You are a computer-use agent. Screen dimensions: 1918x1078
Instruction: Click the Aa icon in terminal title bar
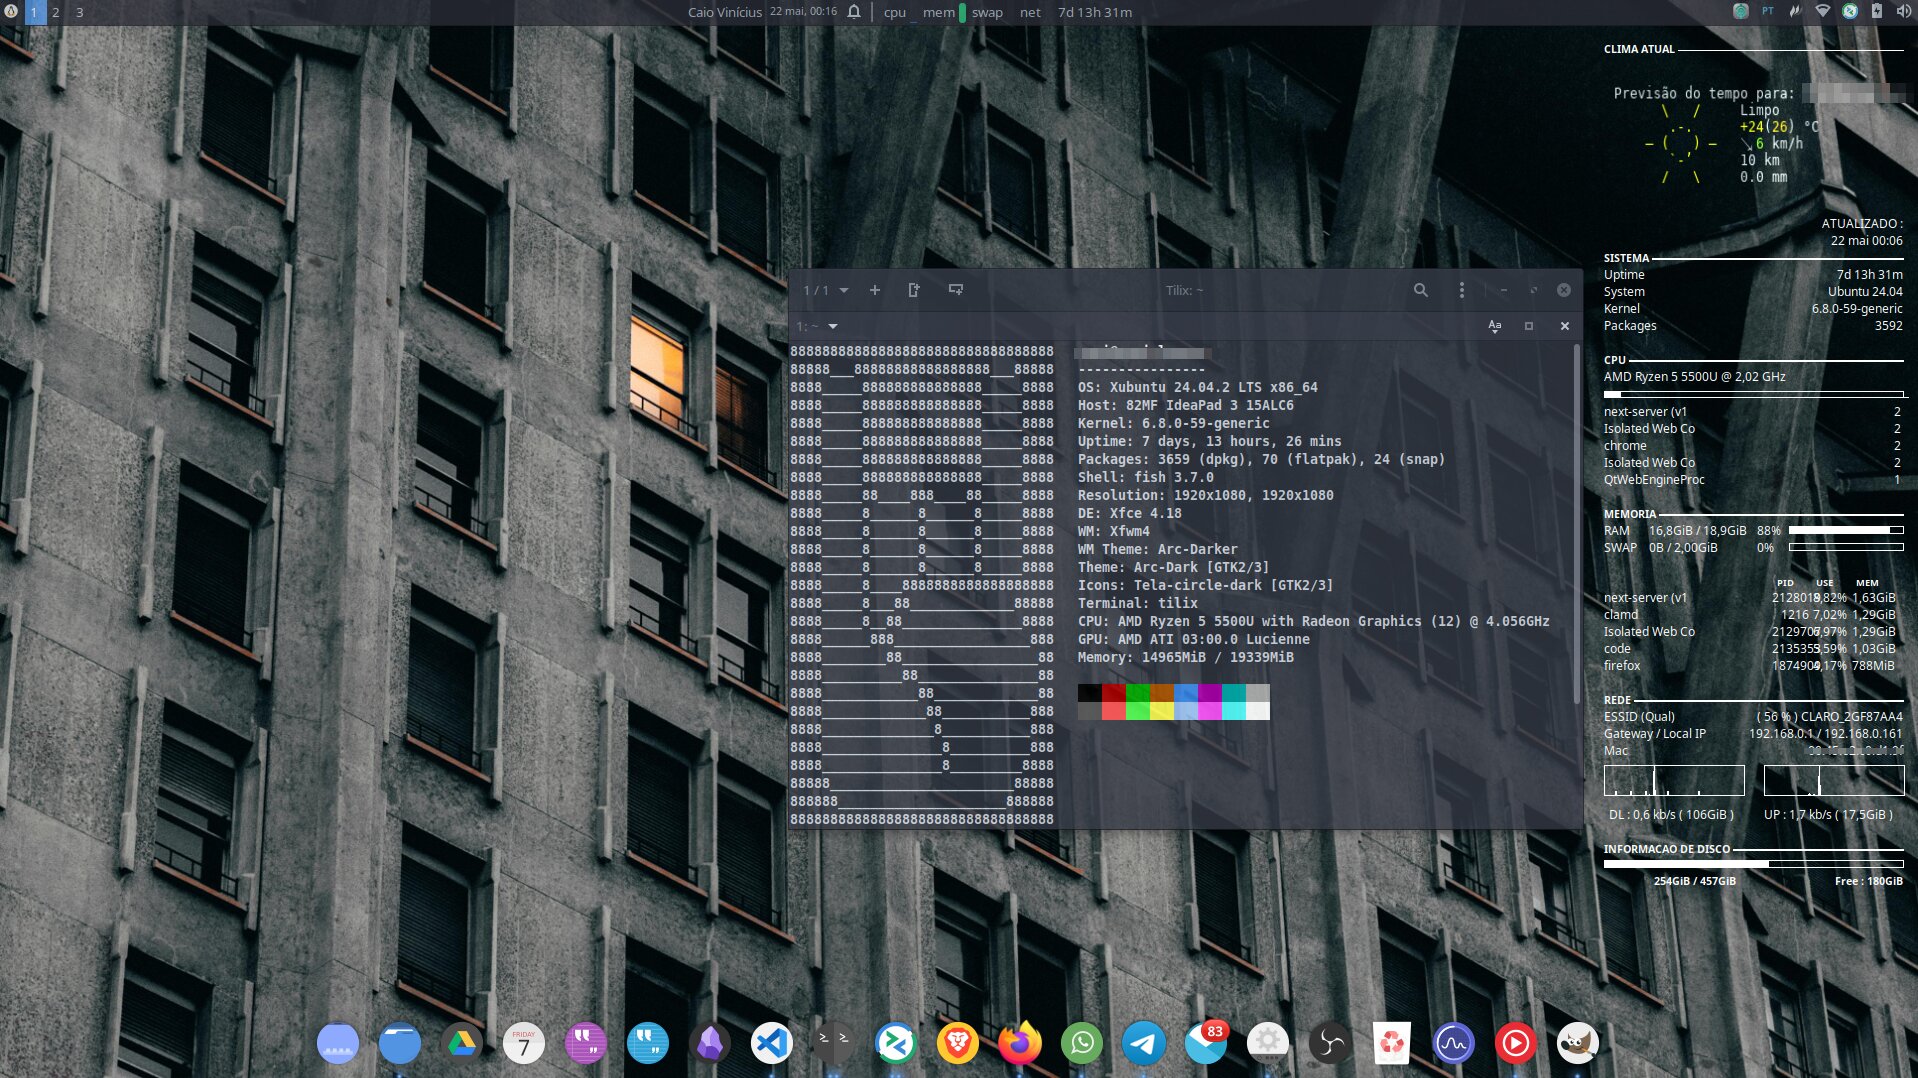tap(1494, 326)
